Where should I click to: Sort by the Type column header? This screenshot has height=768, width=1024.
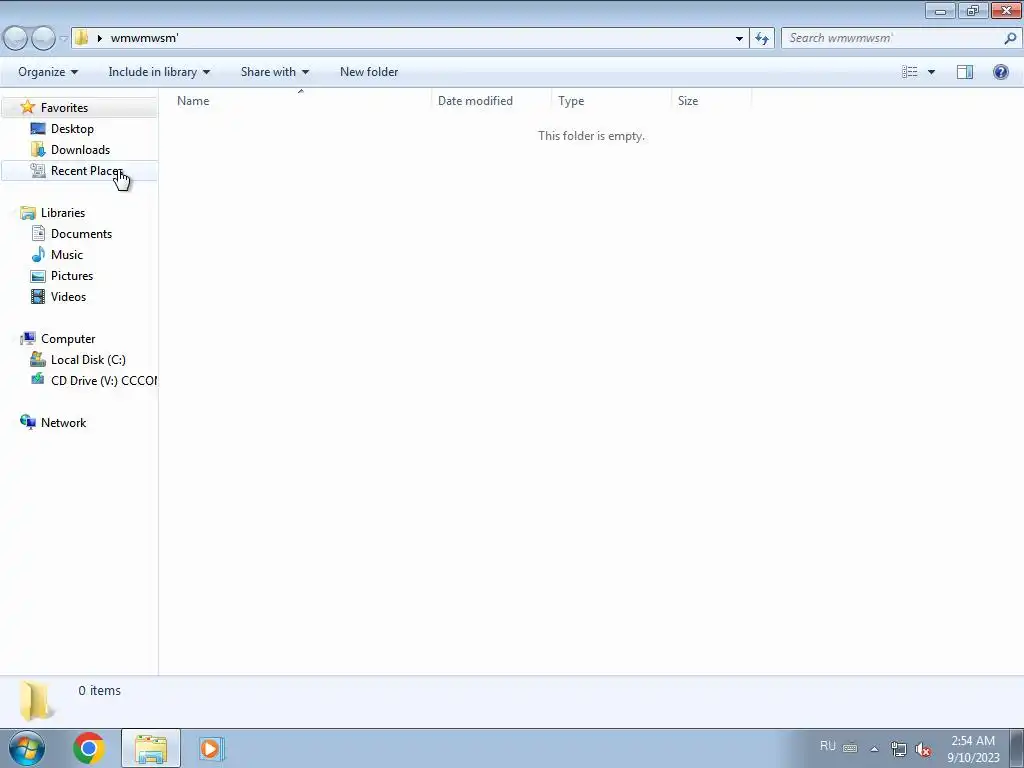pyautogui.click(x=612, y=101)
